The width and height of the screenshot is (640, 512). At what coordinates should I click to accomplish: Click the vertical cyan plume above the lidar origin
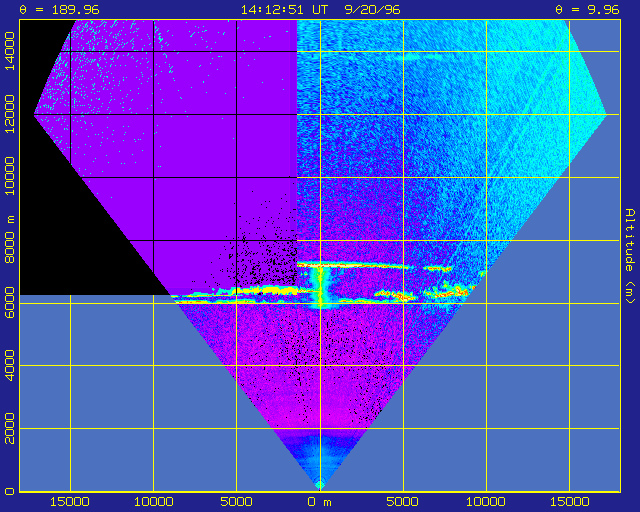pyautogui.click(x=320, y=286)
